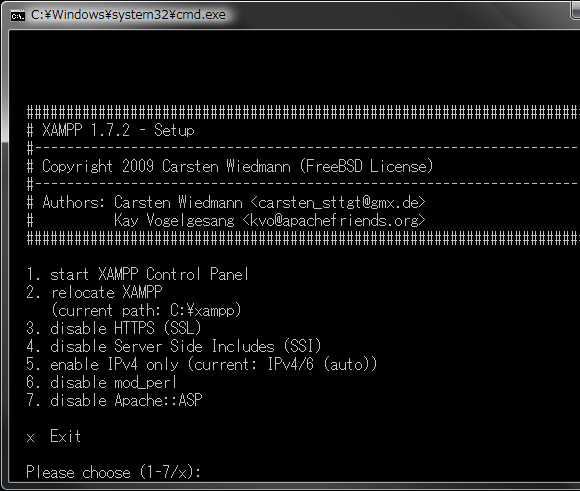The height and width of the screenshot is (491, 580).
Task: Click the 'x Exit' option line
Action: [54, 437]
